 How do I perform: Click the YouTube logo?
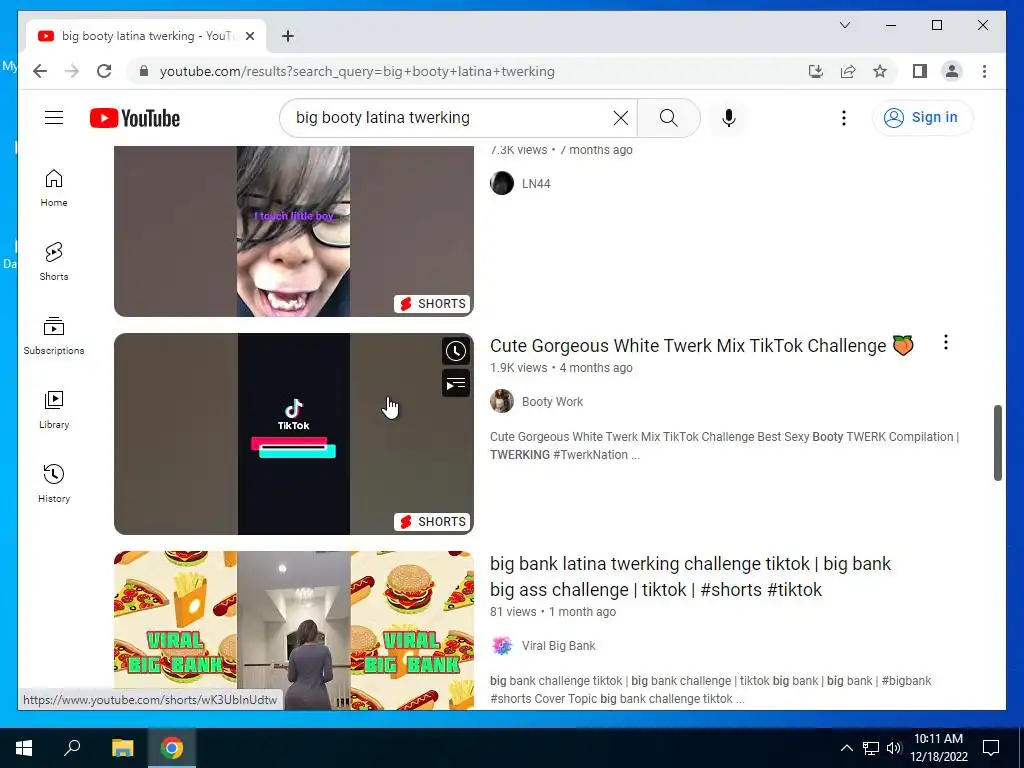coord(135,118)
